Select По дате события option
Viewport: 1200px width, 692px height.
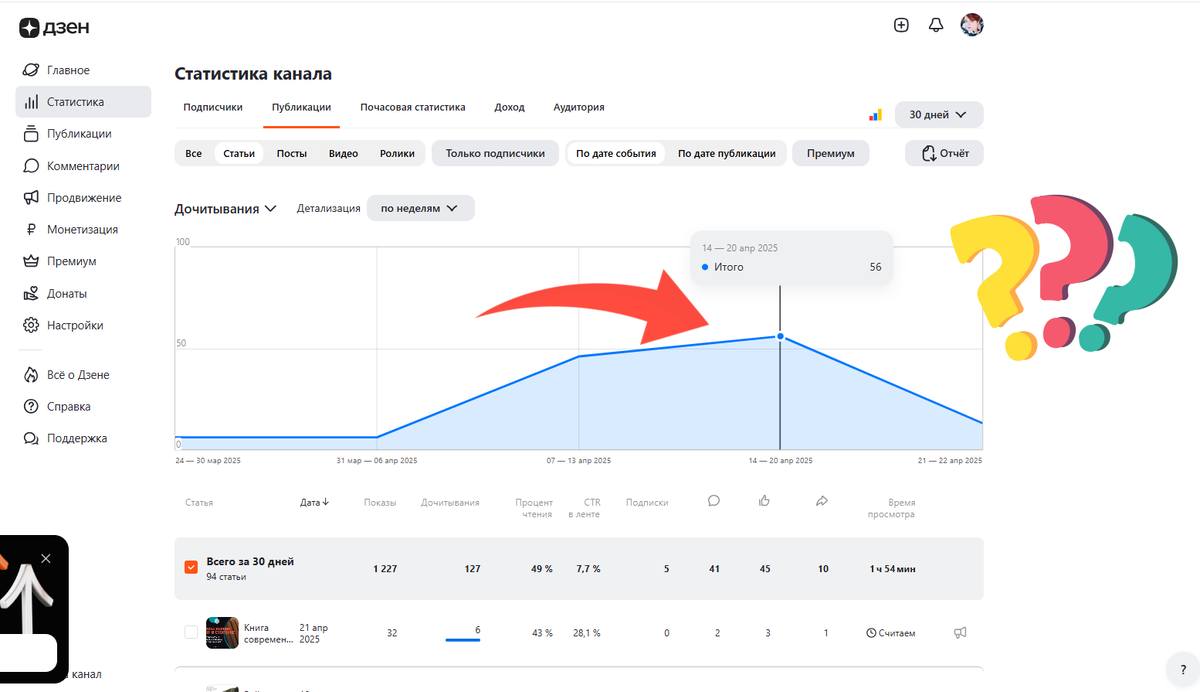(x=616, y=153)
